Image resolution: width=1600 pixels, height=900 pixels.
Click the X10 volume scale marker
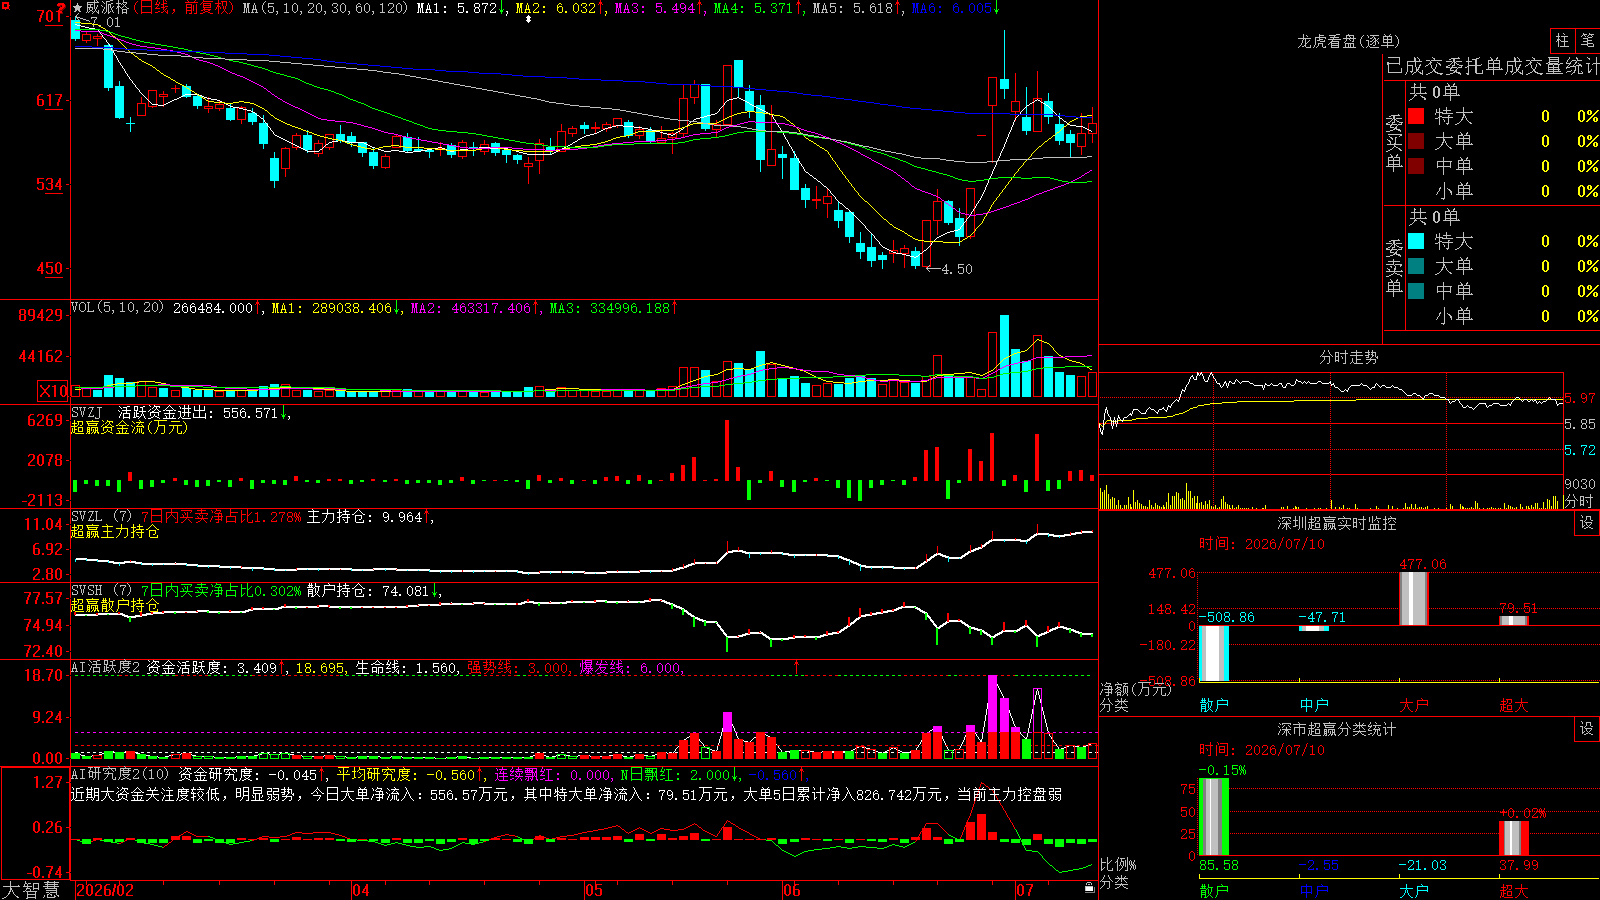(x=54, y=391)
